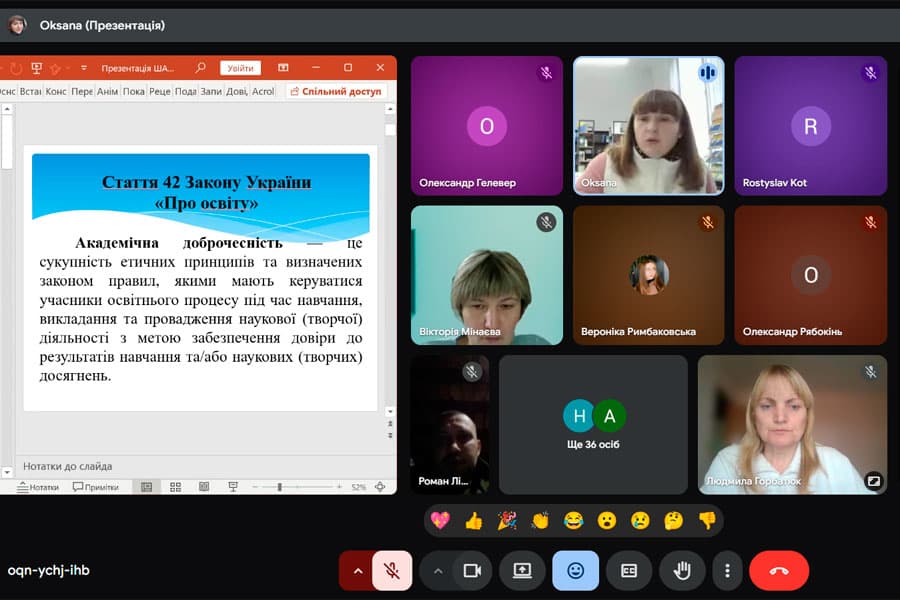This screenshot has width=900, height=600.
Task: Unmute the microphone in Meet toolbar
Action: tap(392, 570)
